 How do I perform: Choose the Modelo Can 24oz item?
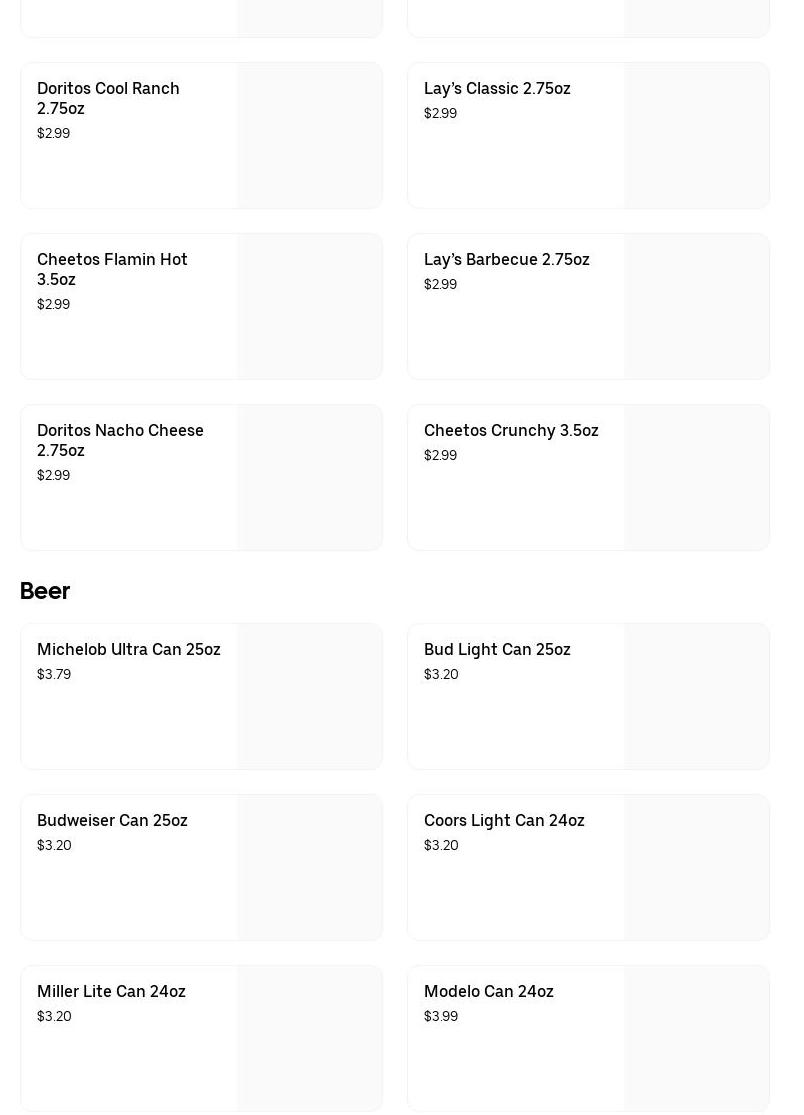[x=488, y=992]
